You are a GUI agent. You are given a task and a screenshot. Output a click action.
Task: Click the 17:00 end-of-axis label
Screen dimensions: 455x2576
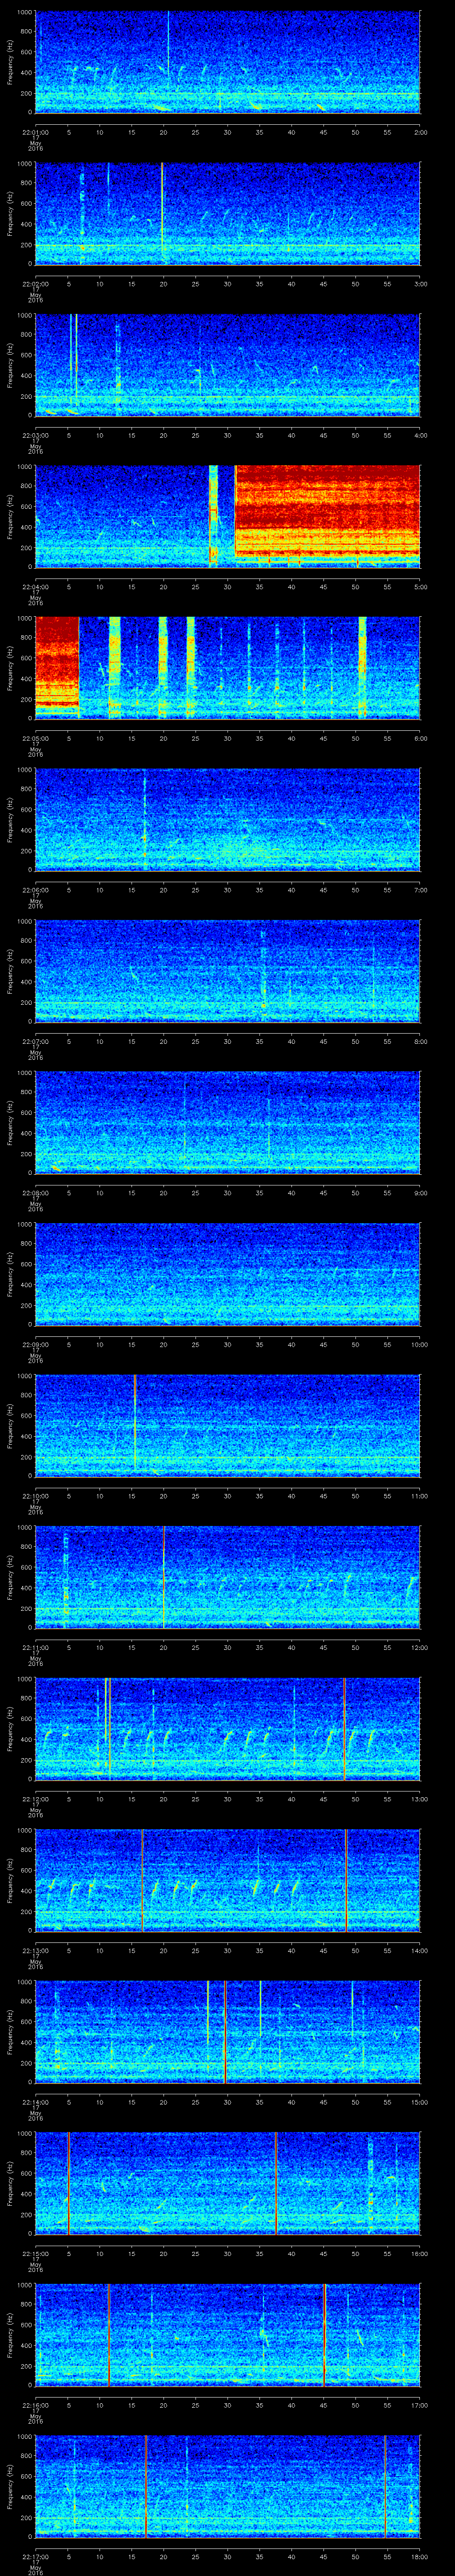pyautogui.click(x=419, y=2405)
